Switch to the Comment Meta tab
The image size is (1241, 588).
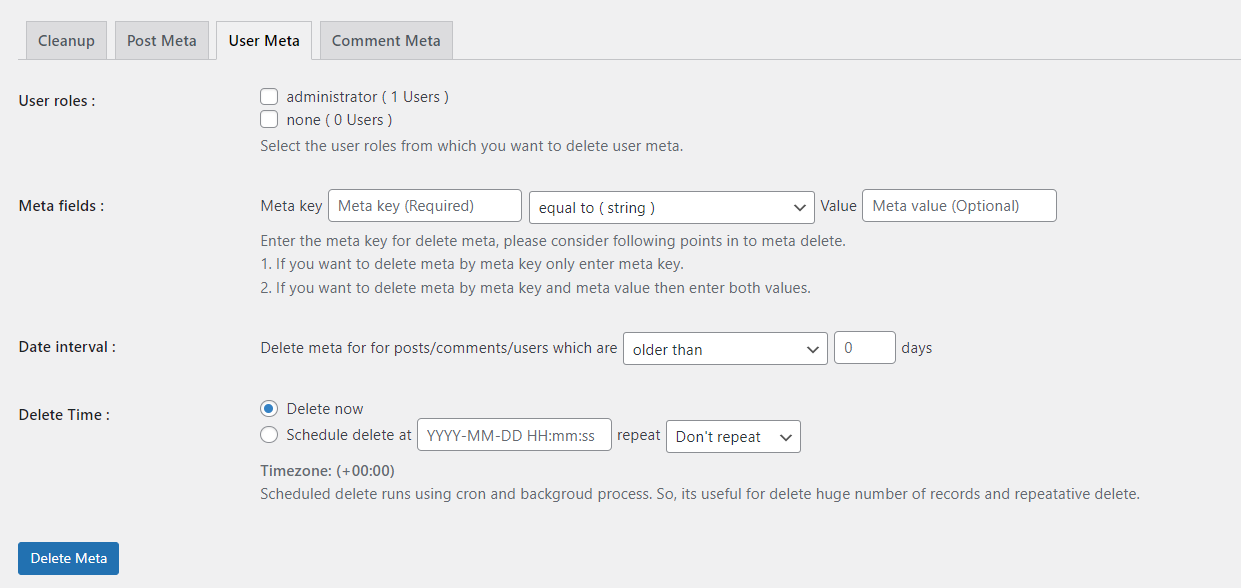pos(386,40)
